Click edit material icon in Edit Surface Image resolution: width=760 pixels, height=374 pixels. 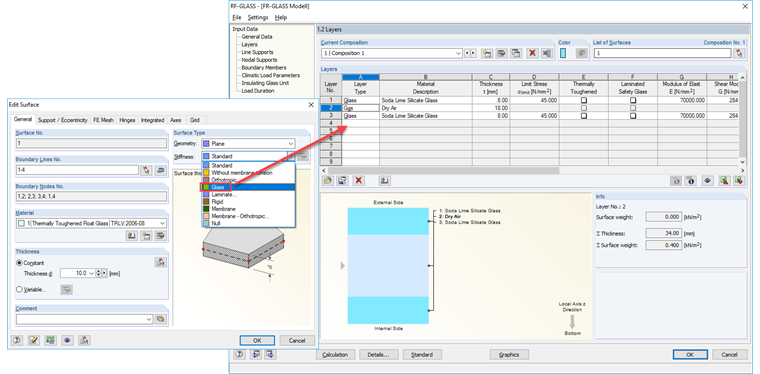click(161, 236)
